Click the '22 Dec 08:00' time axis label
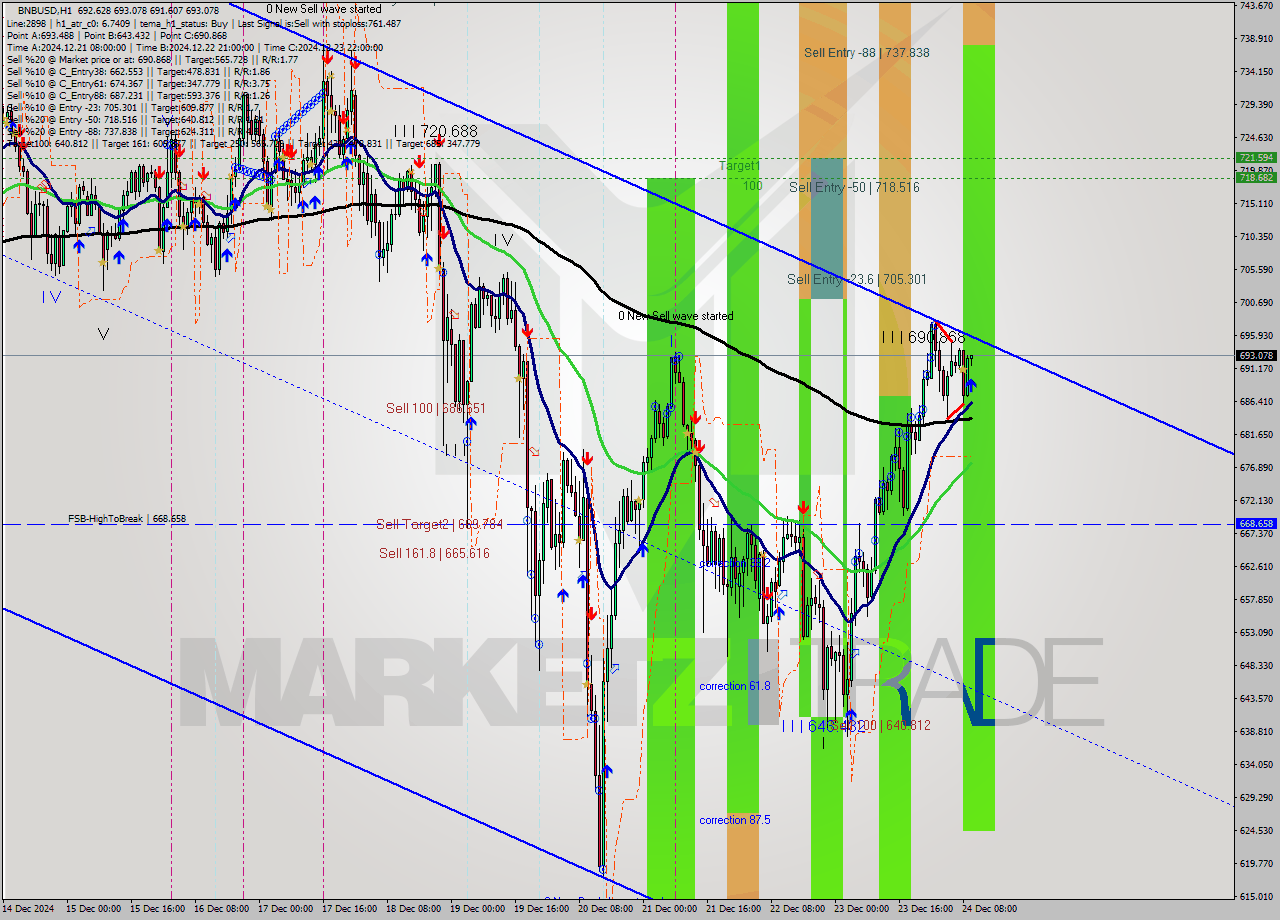1280x920 pixels. coord(796,909)
